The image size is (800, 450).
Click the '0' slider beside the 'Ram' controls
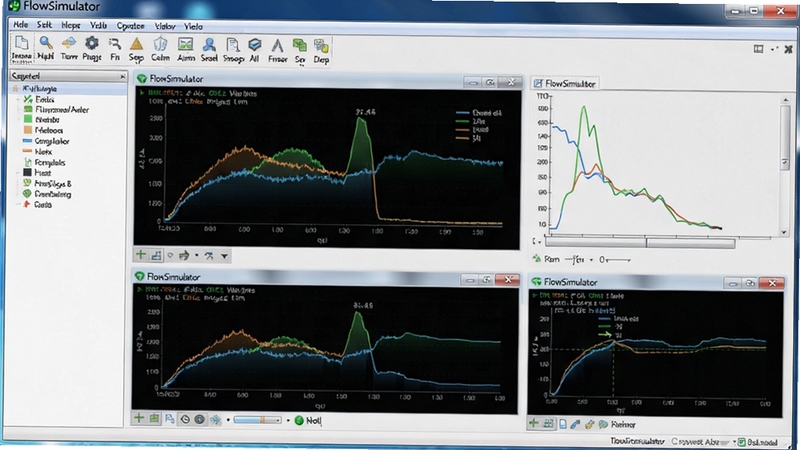tap(615, 260)
